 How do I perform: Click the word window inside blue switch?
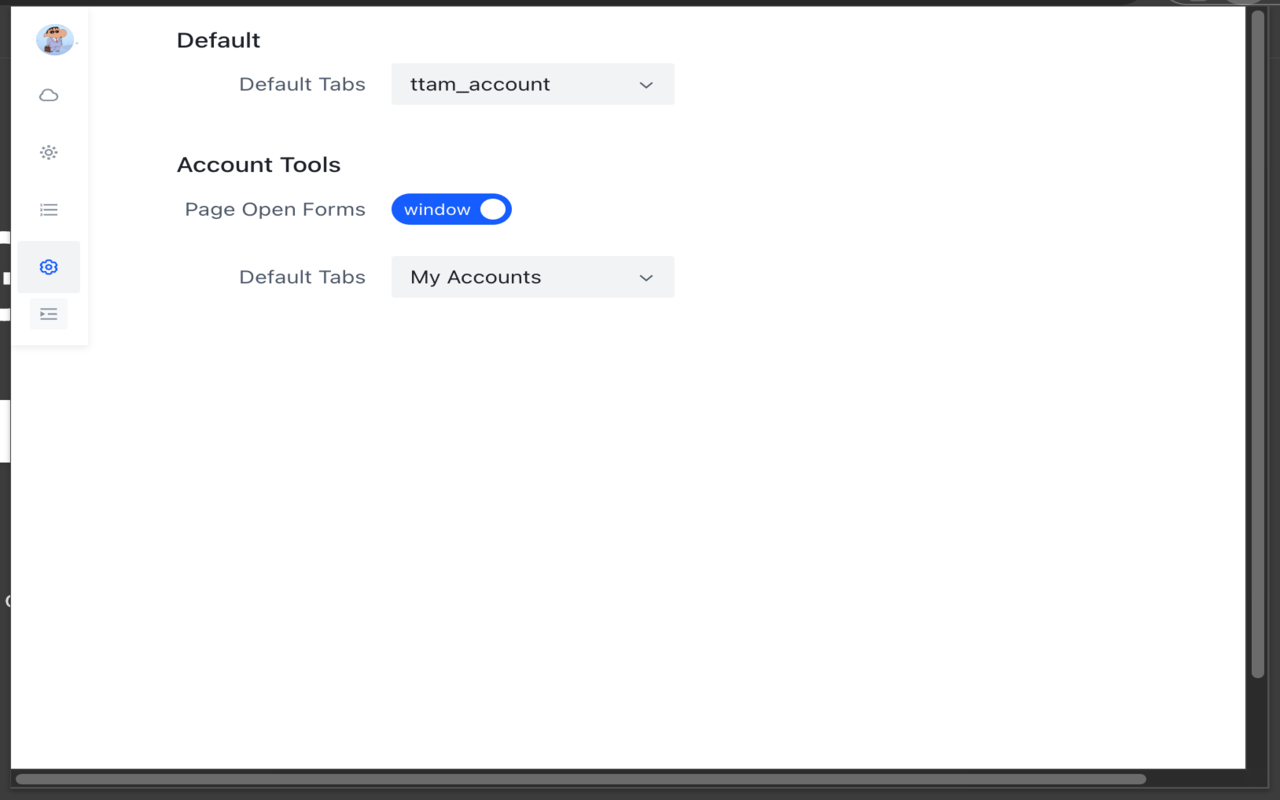click(x=437, y=210)
